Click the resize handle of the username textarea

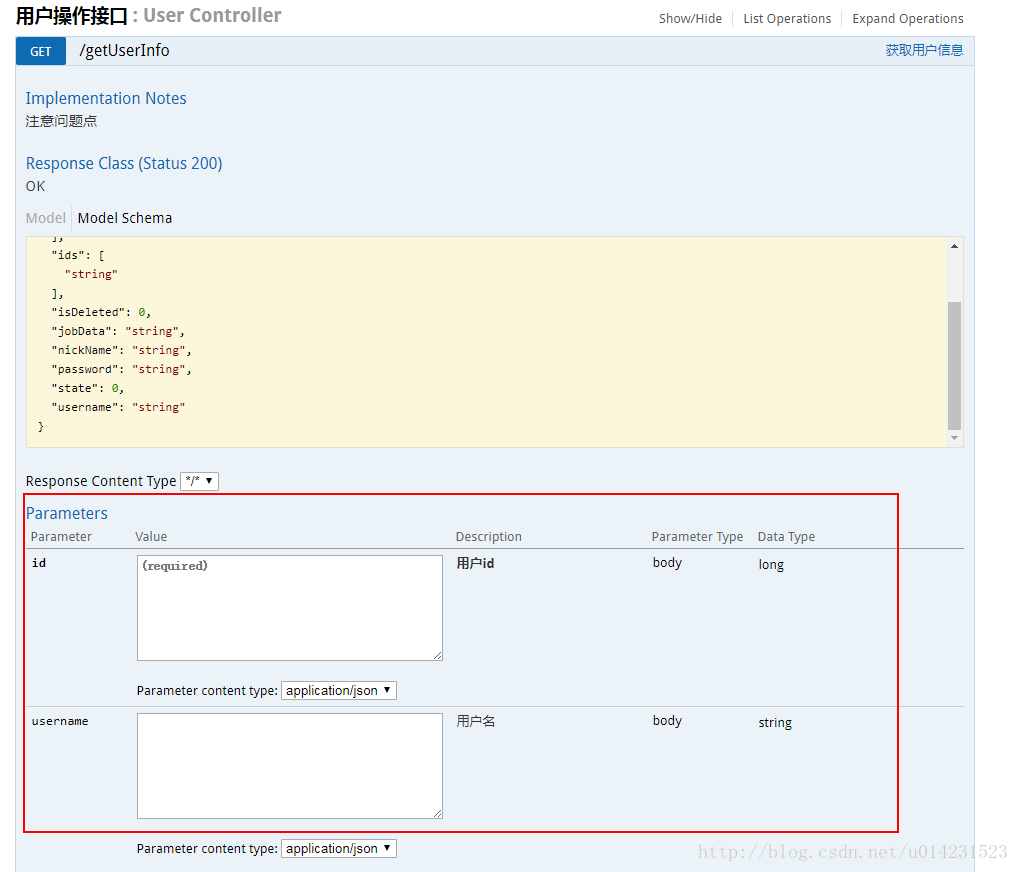437,813
